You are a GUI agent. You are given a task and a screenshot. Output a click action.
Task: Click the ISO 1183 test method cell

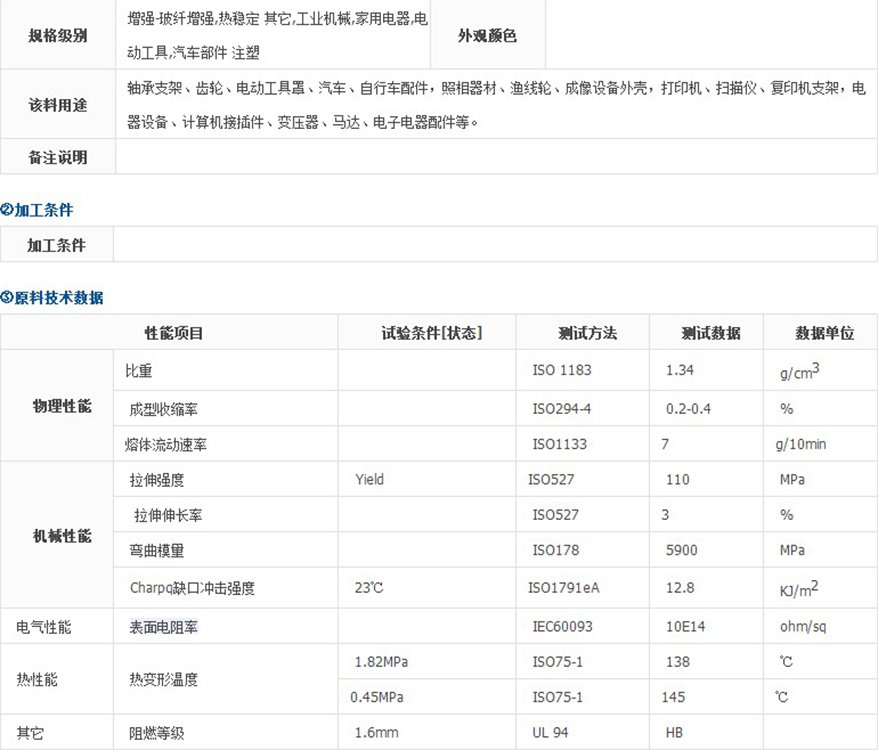coord(561,370)
